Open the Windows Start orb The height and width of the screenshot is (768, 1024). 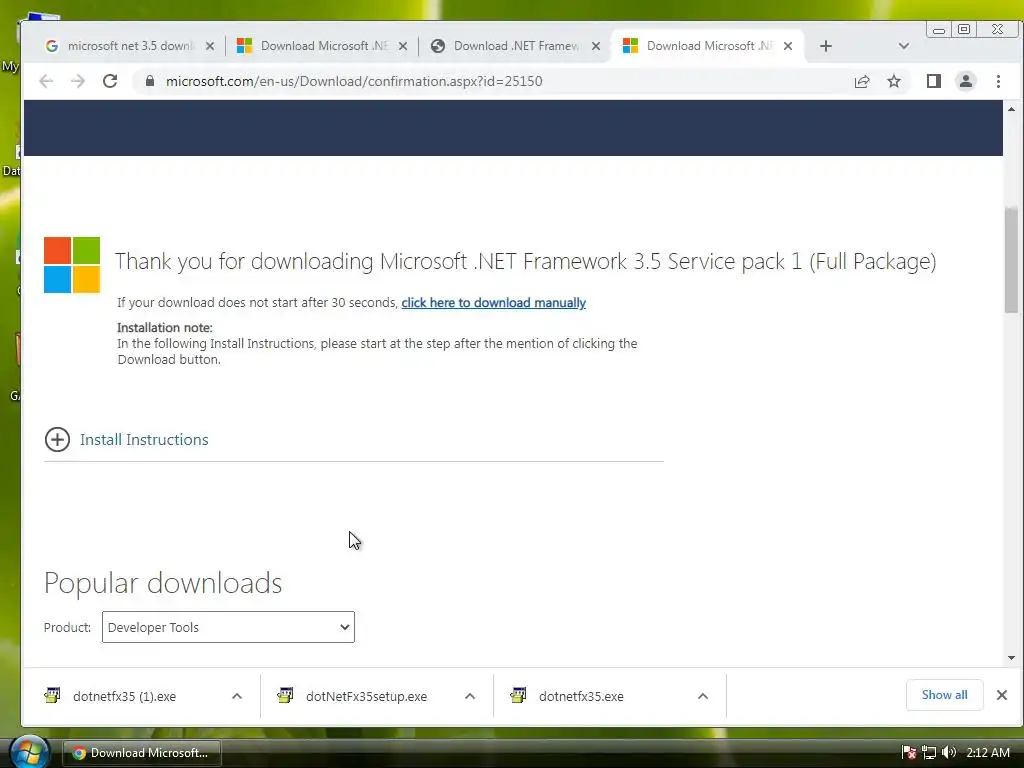coord(29,751)
